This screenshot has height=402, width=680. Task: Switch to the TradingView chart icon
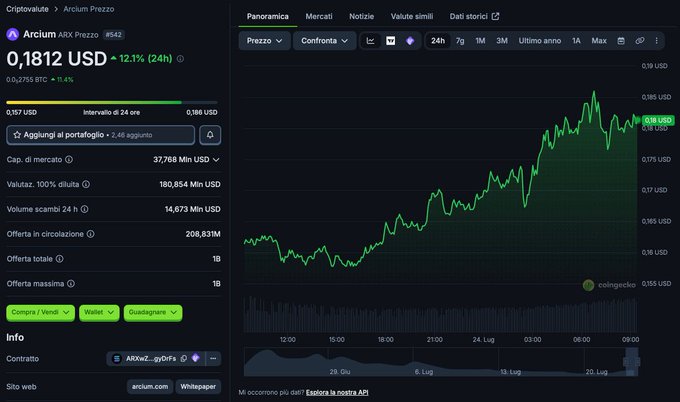click(x=390, y=41)
